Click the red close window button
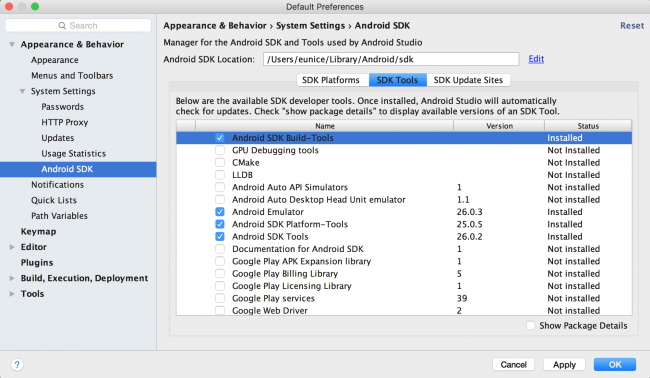The width and height of the screenshot is (650, 378). coord(9,7)
